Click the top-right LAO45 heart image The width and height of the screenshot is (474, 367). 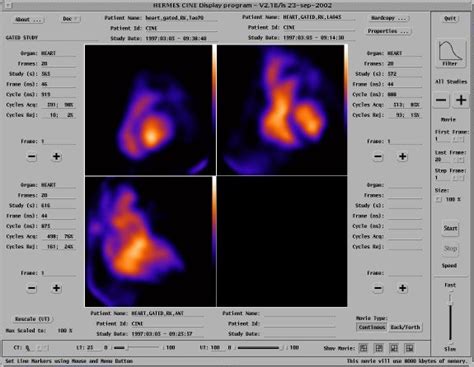280,110
